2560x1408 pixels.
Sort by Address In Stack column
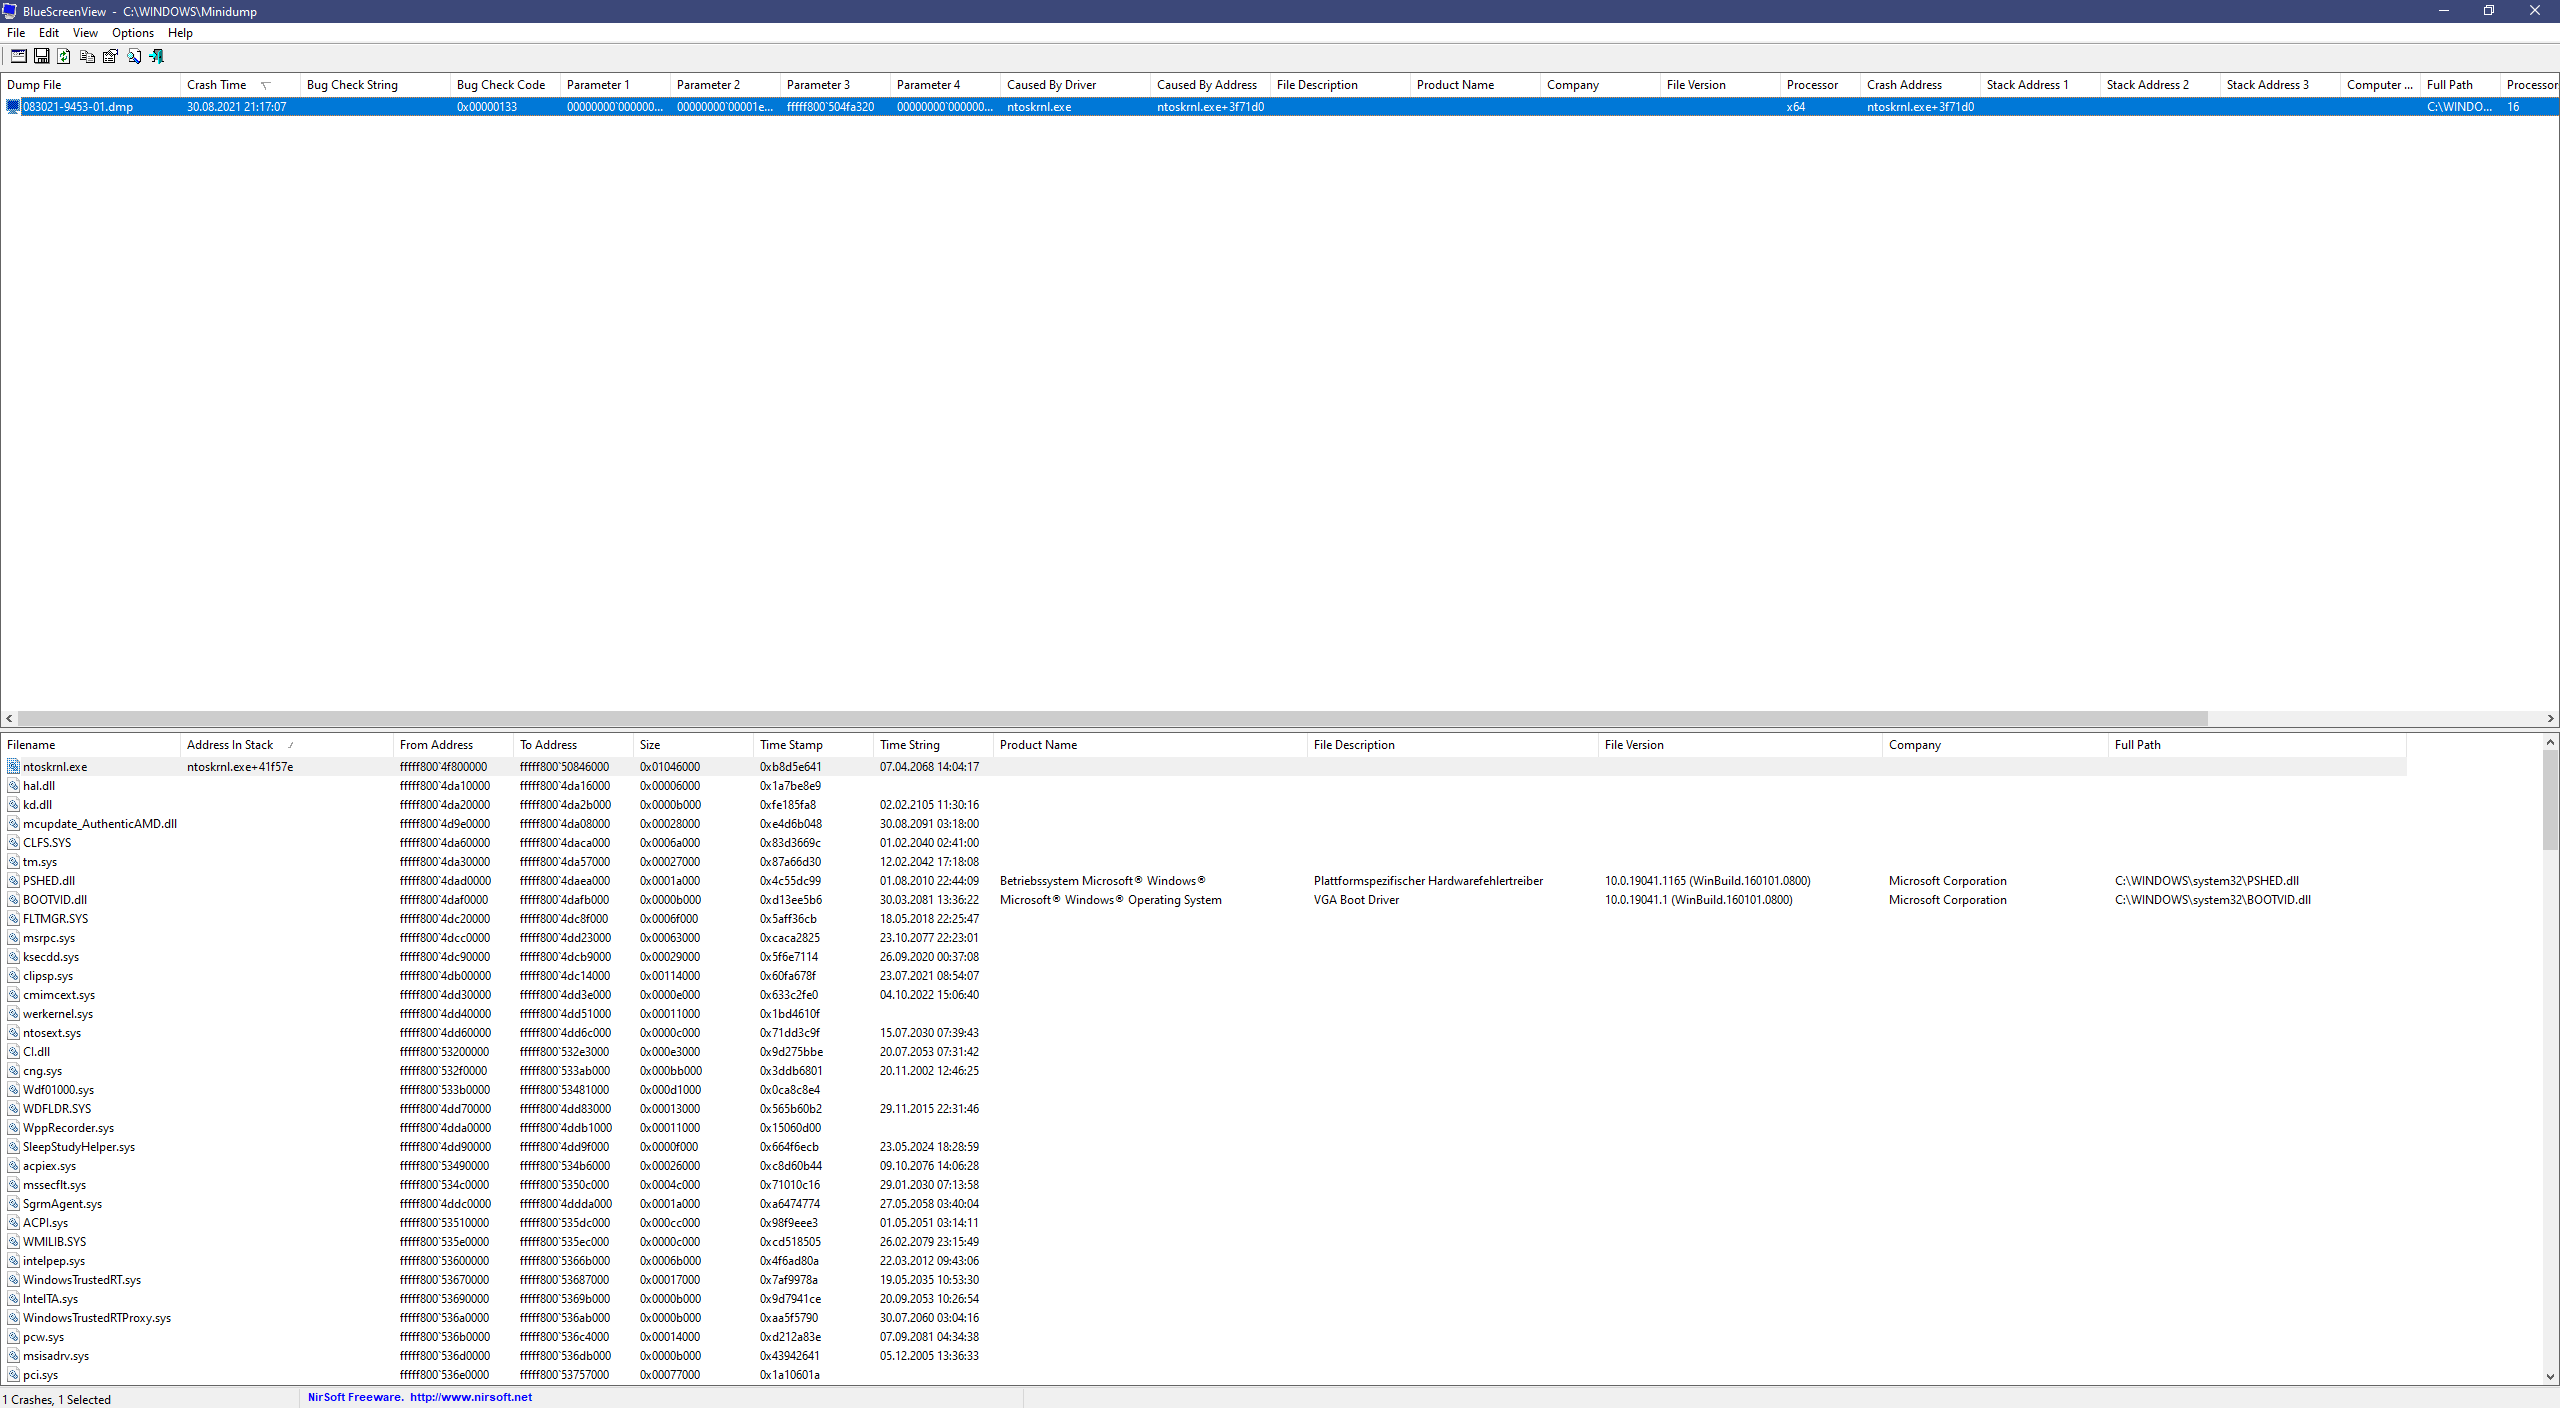pos(230,745)
